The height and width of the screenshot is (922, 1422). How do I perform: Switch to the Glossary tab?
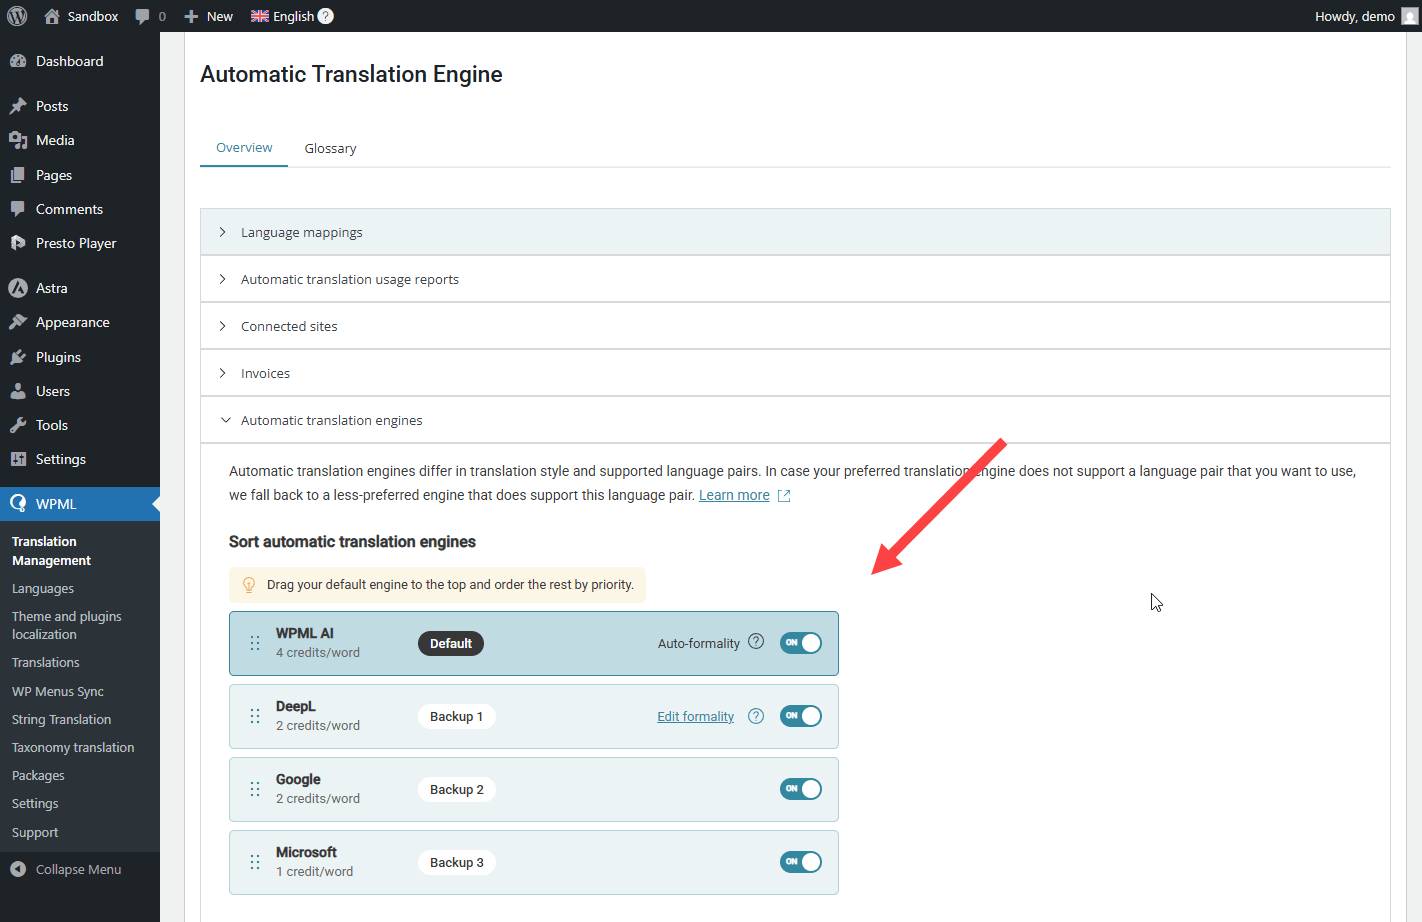[x=330, y=148]
